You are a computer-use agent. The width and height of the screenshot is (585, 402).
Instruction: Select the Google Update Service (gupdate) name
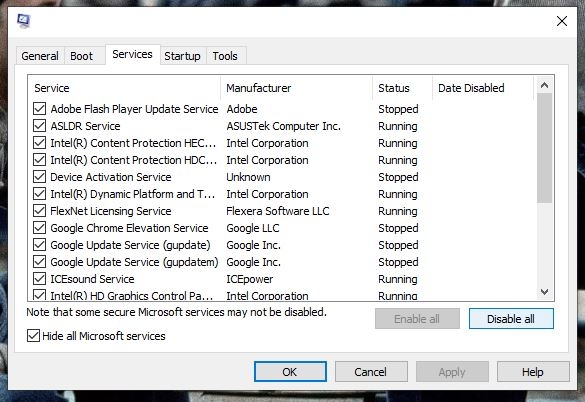click(131, 245)
